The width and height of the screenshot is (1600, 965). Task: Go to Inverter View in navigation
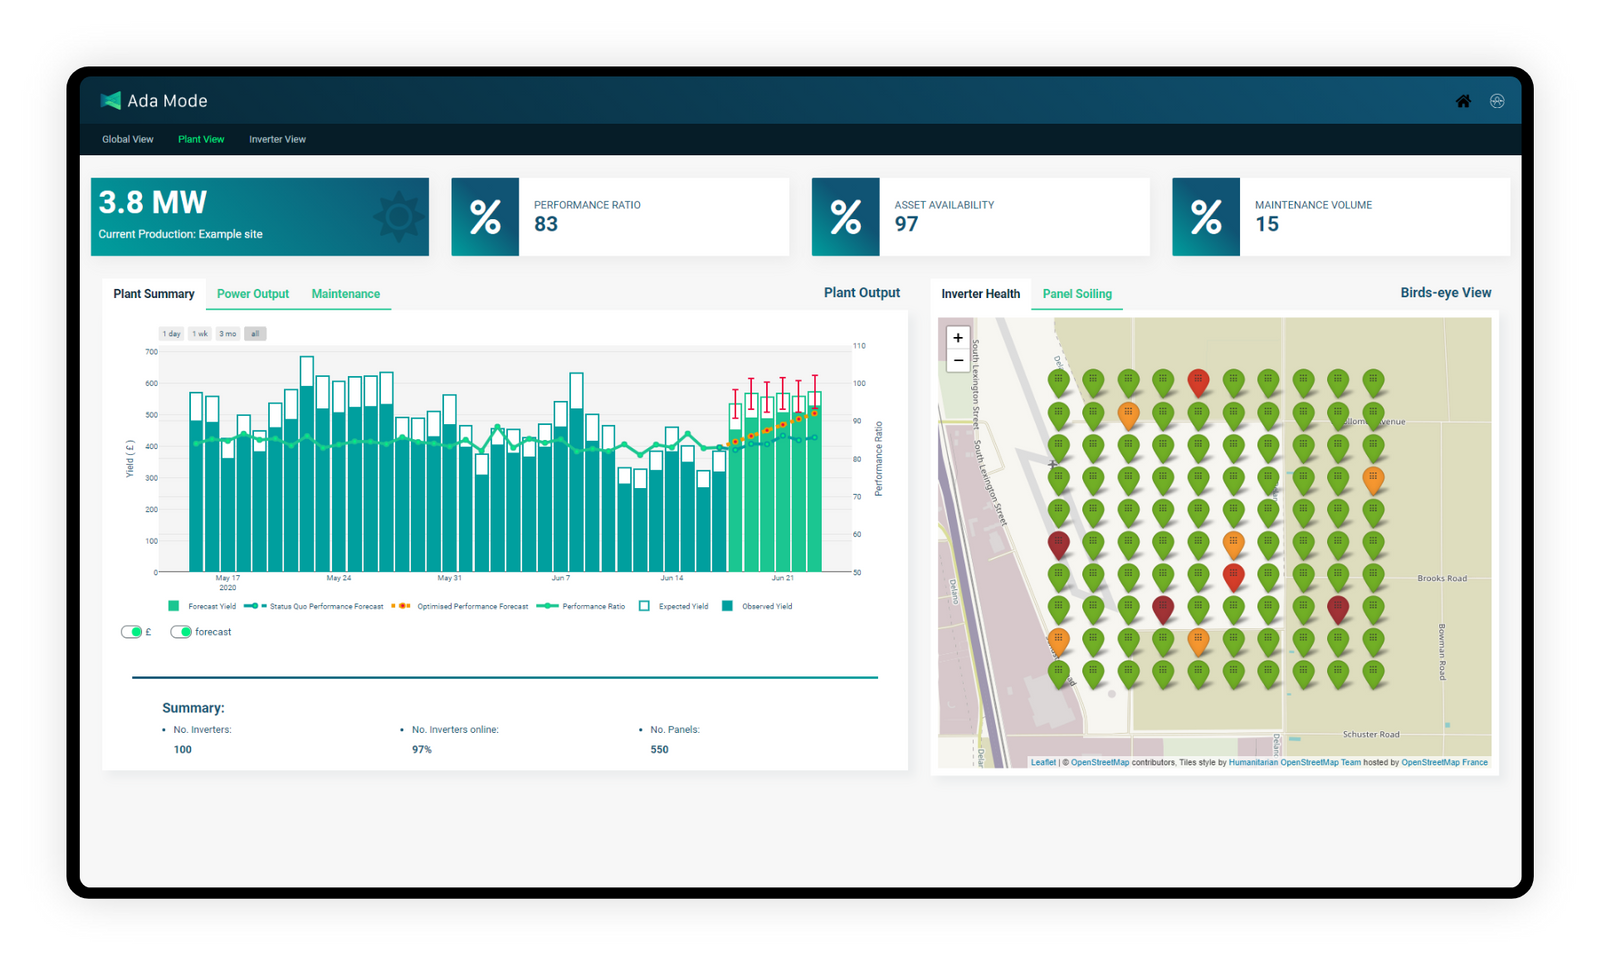click(277, 139)
